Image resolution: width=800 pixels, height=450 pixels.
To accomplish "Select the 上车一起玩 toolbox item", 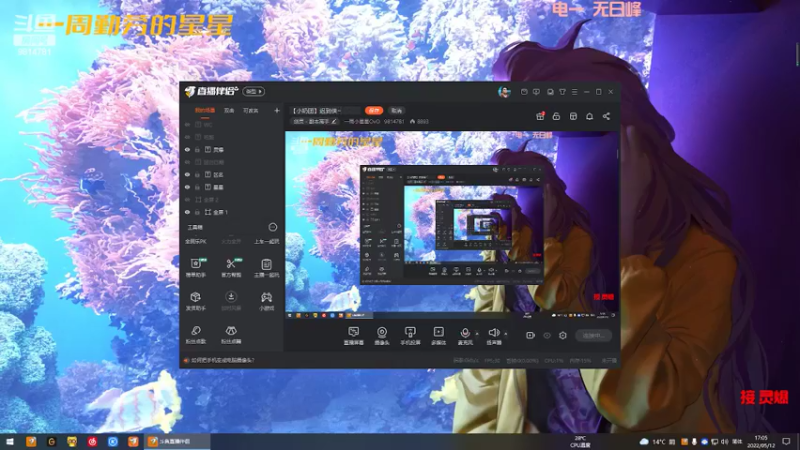I will click(x=266, y=241).
